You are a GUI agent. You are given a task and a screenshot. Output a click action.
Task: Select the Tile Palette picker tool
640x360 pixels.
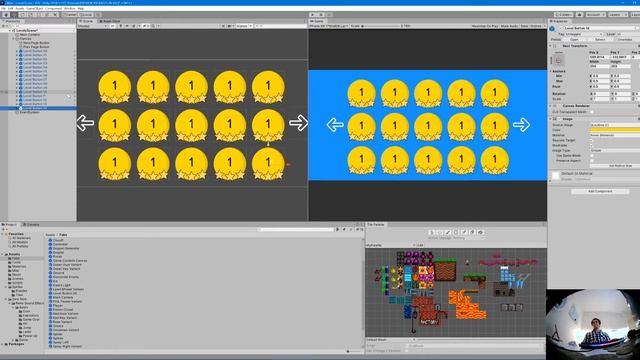464,232
